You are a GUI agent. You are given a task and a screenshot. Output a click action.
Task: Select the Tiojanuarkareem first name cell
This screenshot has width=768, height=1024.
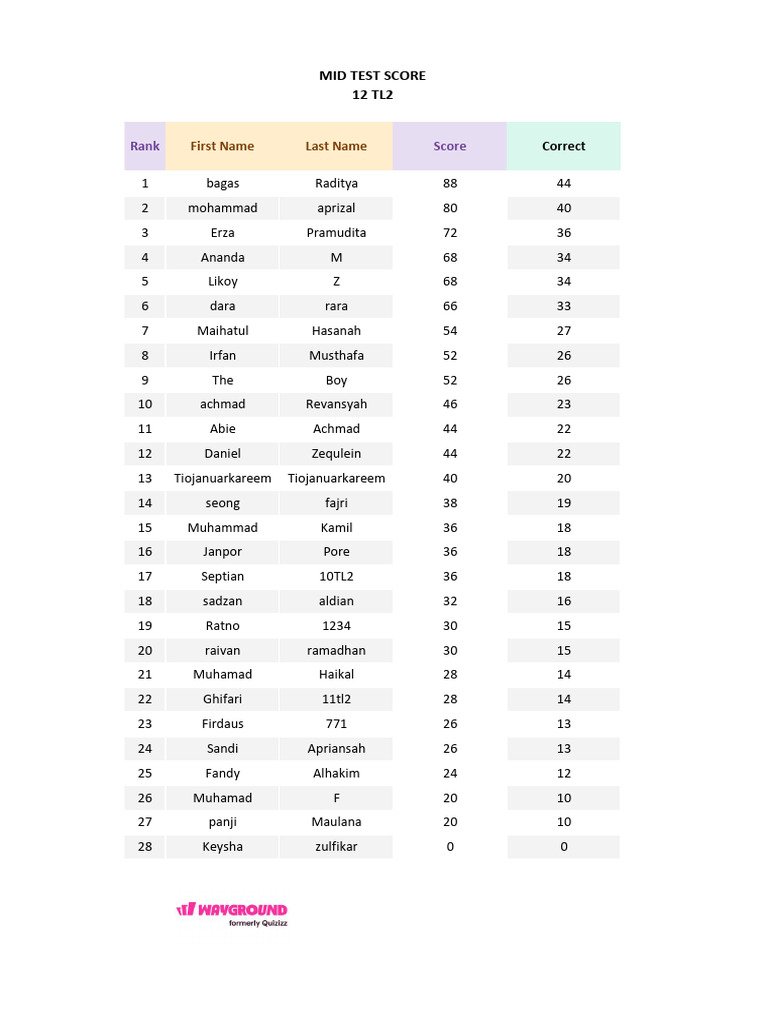[x=223, y=478]
